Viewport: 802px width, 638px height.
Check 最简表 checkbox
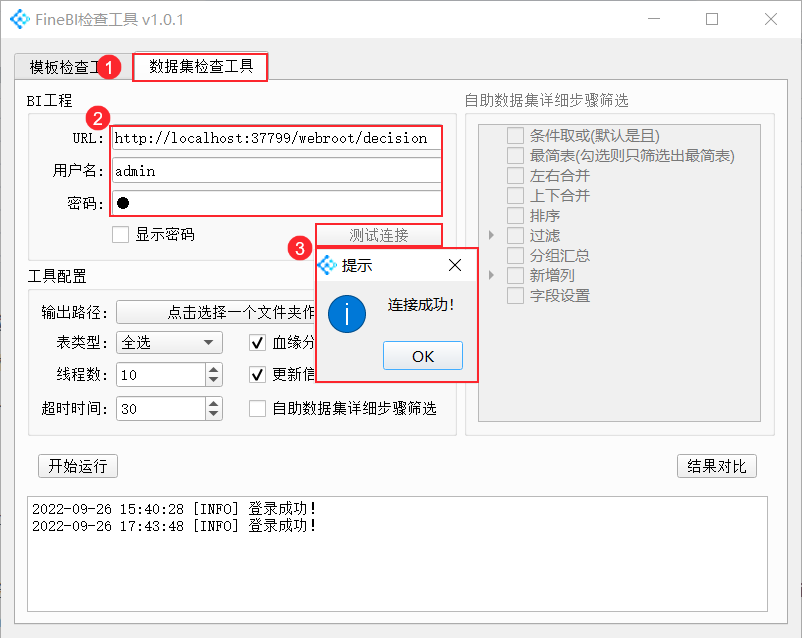coord(516,156)
